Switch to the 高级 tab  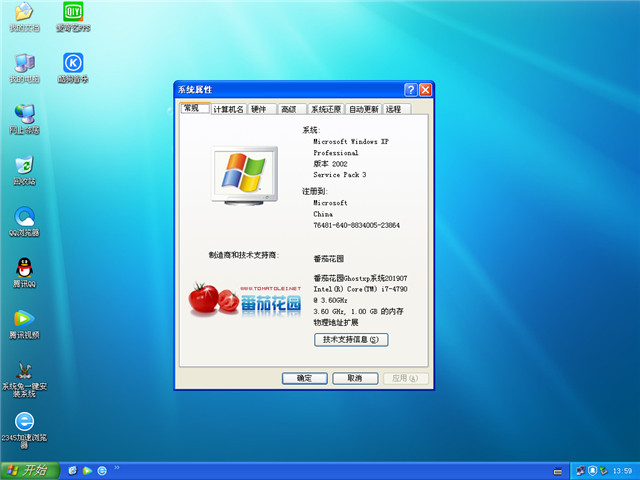[292, 109]
